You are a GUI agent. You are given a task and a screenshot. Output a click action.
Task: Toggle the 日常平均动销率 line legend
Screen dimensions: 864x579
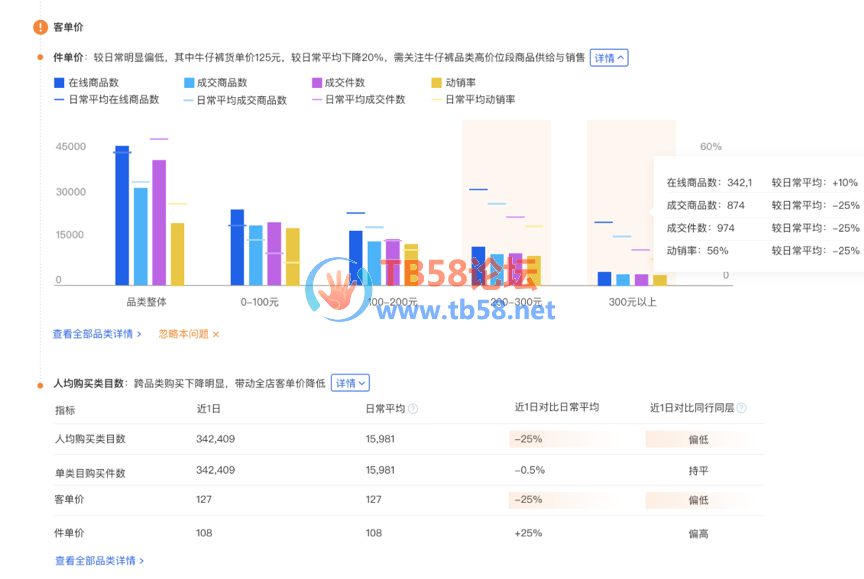[x=479, y=100]
